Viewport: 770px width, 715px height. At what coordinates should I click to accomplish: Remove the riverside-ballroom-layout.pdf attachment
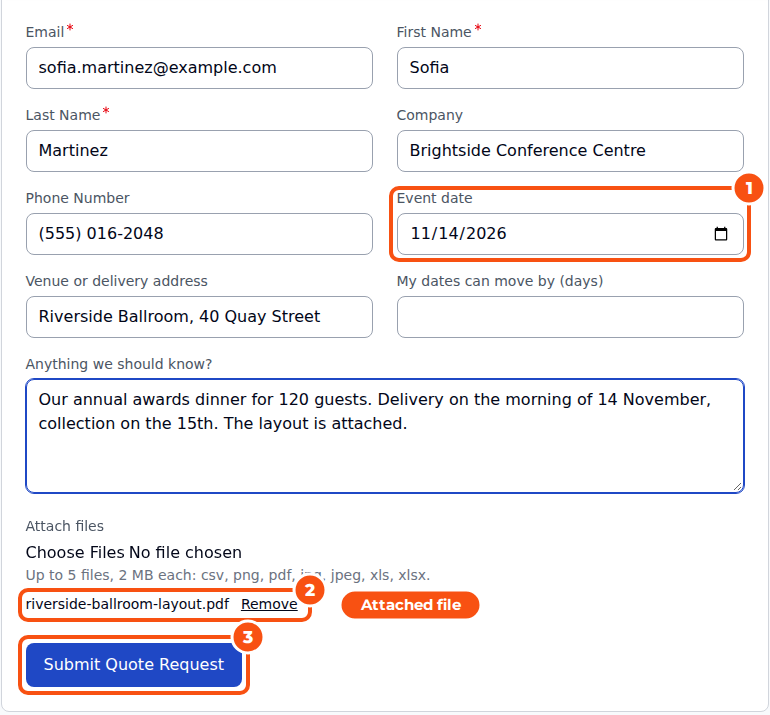pos(269,604)
